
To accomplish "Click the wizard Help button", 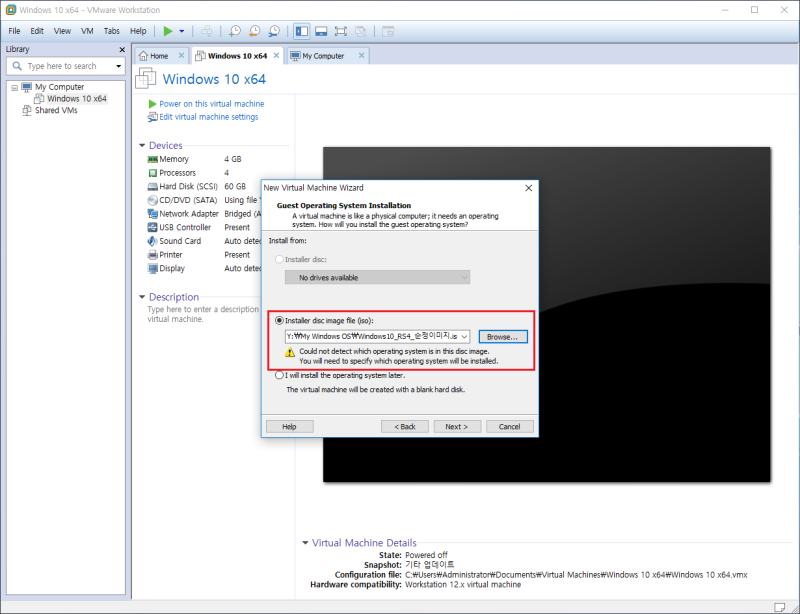I will pos(289,427).
